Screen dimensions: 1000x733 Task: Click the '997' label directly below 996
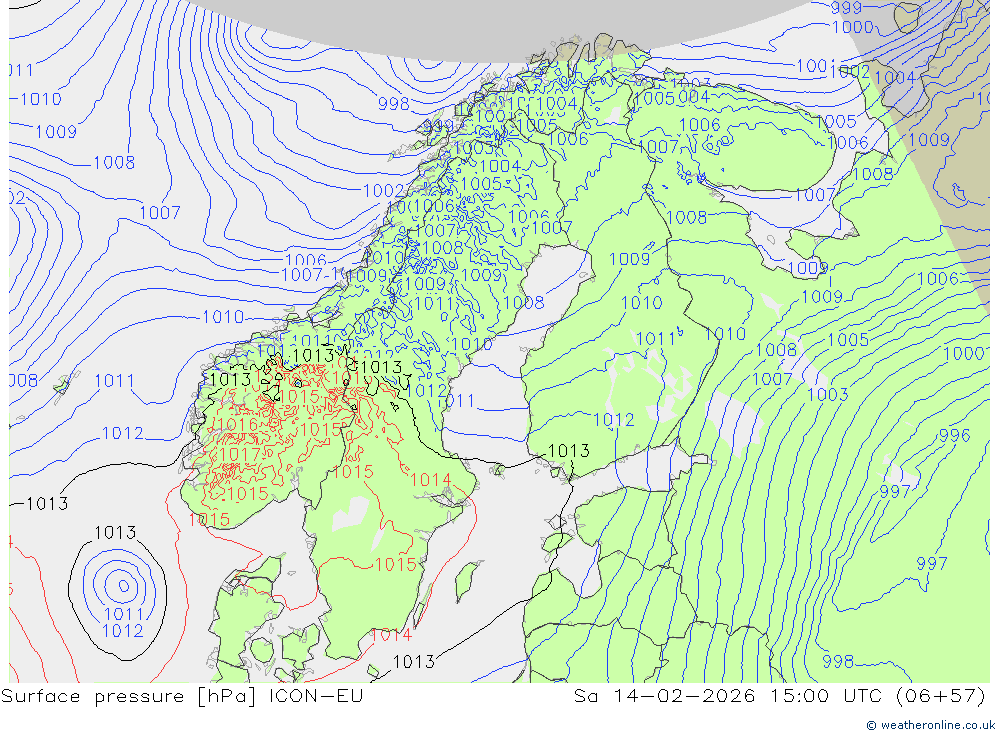click(x=895, y=491)
